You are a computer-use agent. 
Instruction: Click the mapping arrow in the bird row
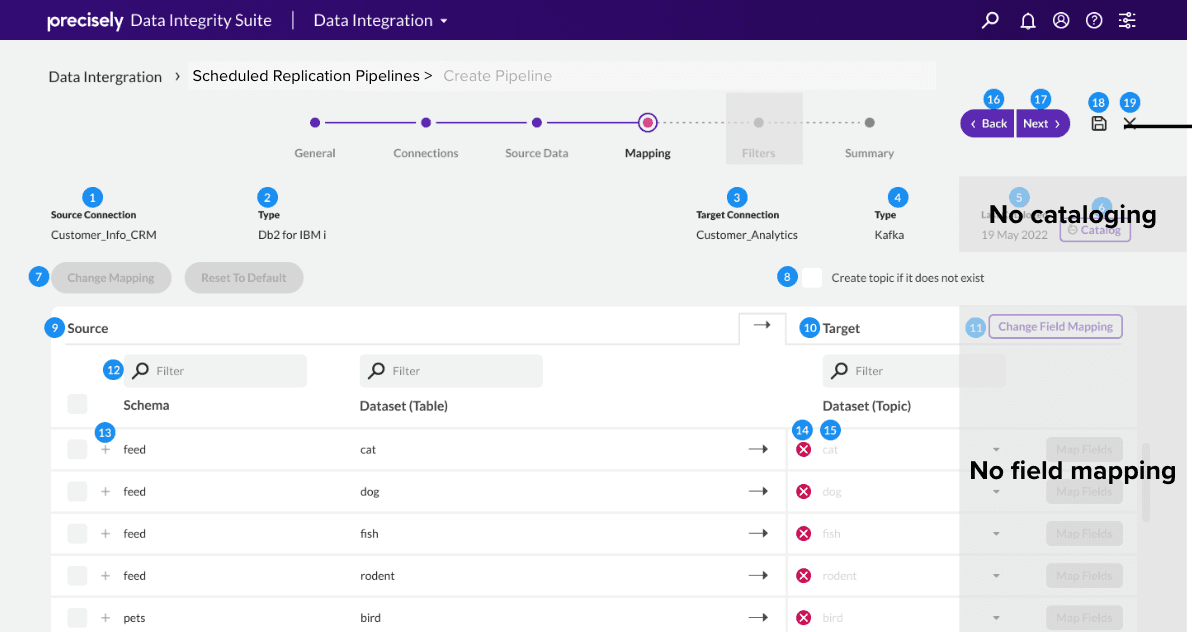(758, 618)
